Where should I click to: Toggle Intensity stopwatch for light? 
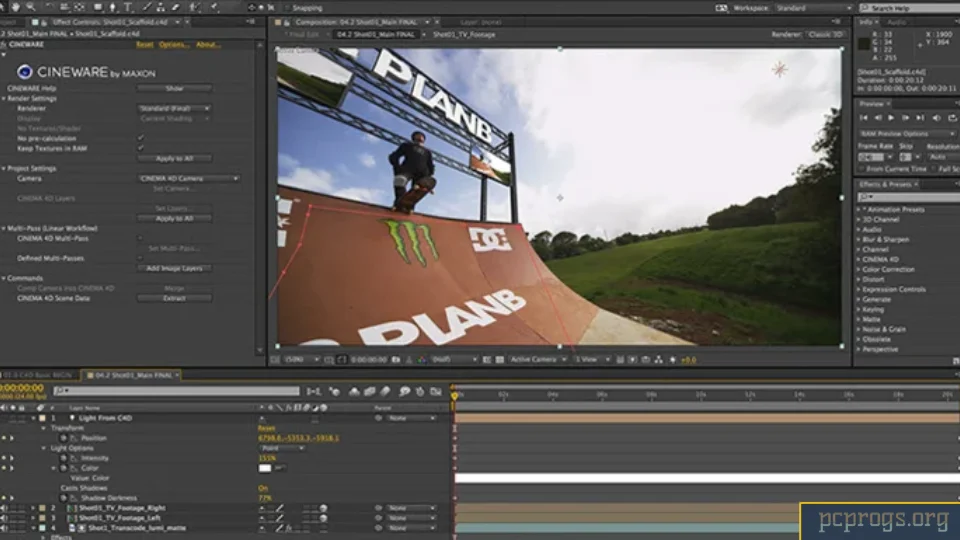click(63, 458)
